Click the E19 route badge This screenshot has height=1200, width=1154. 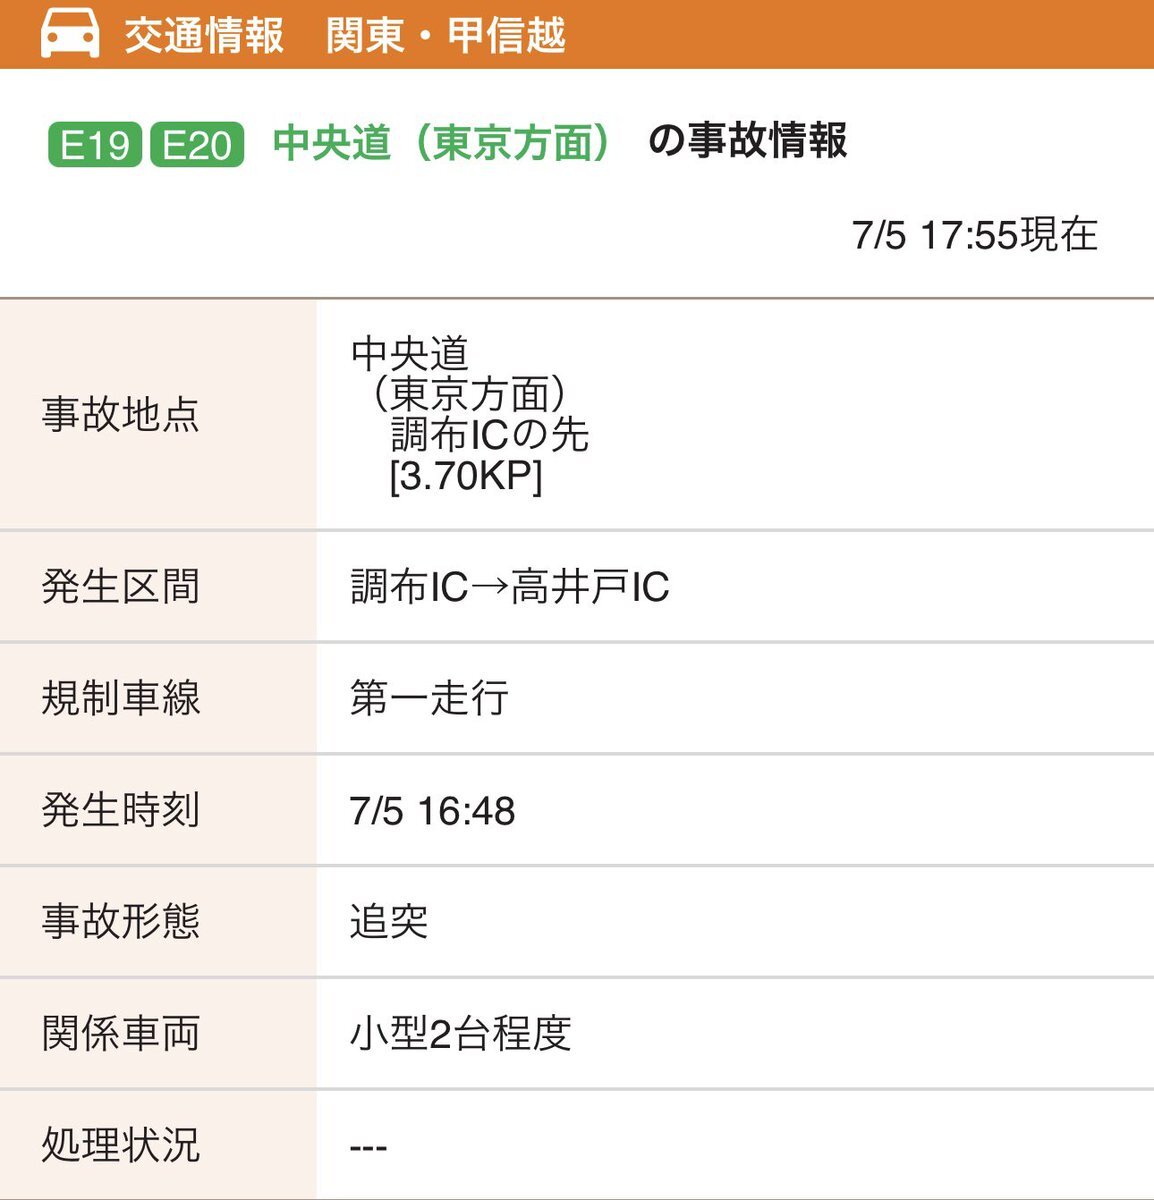pos(95,144)
